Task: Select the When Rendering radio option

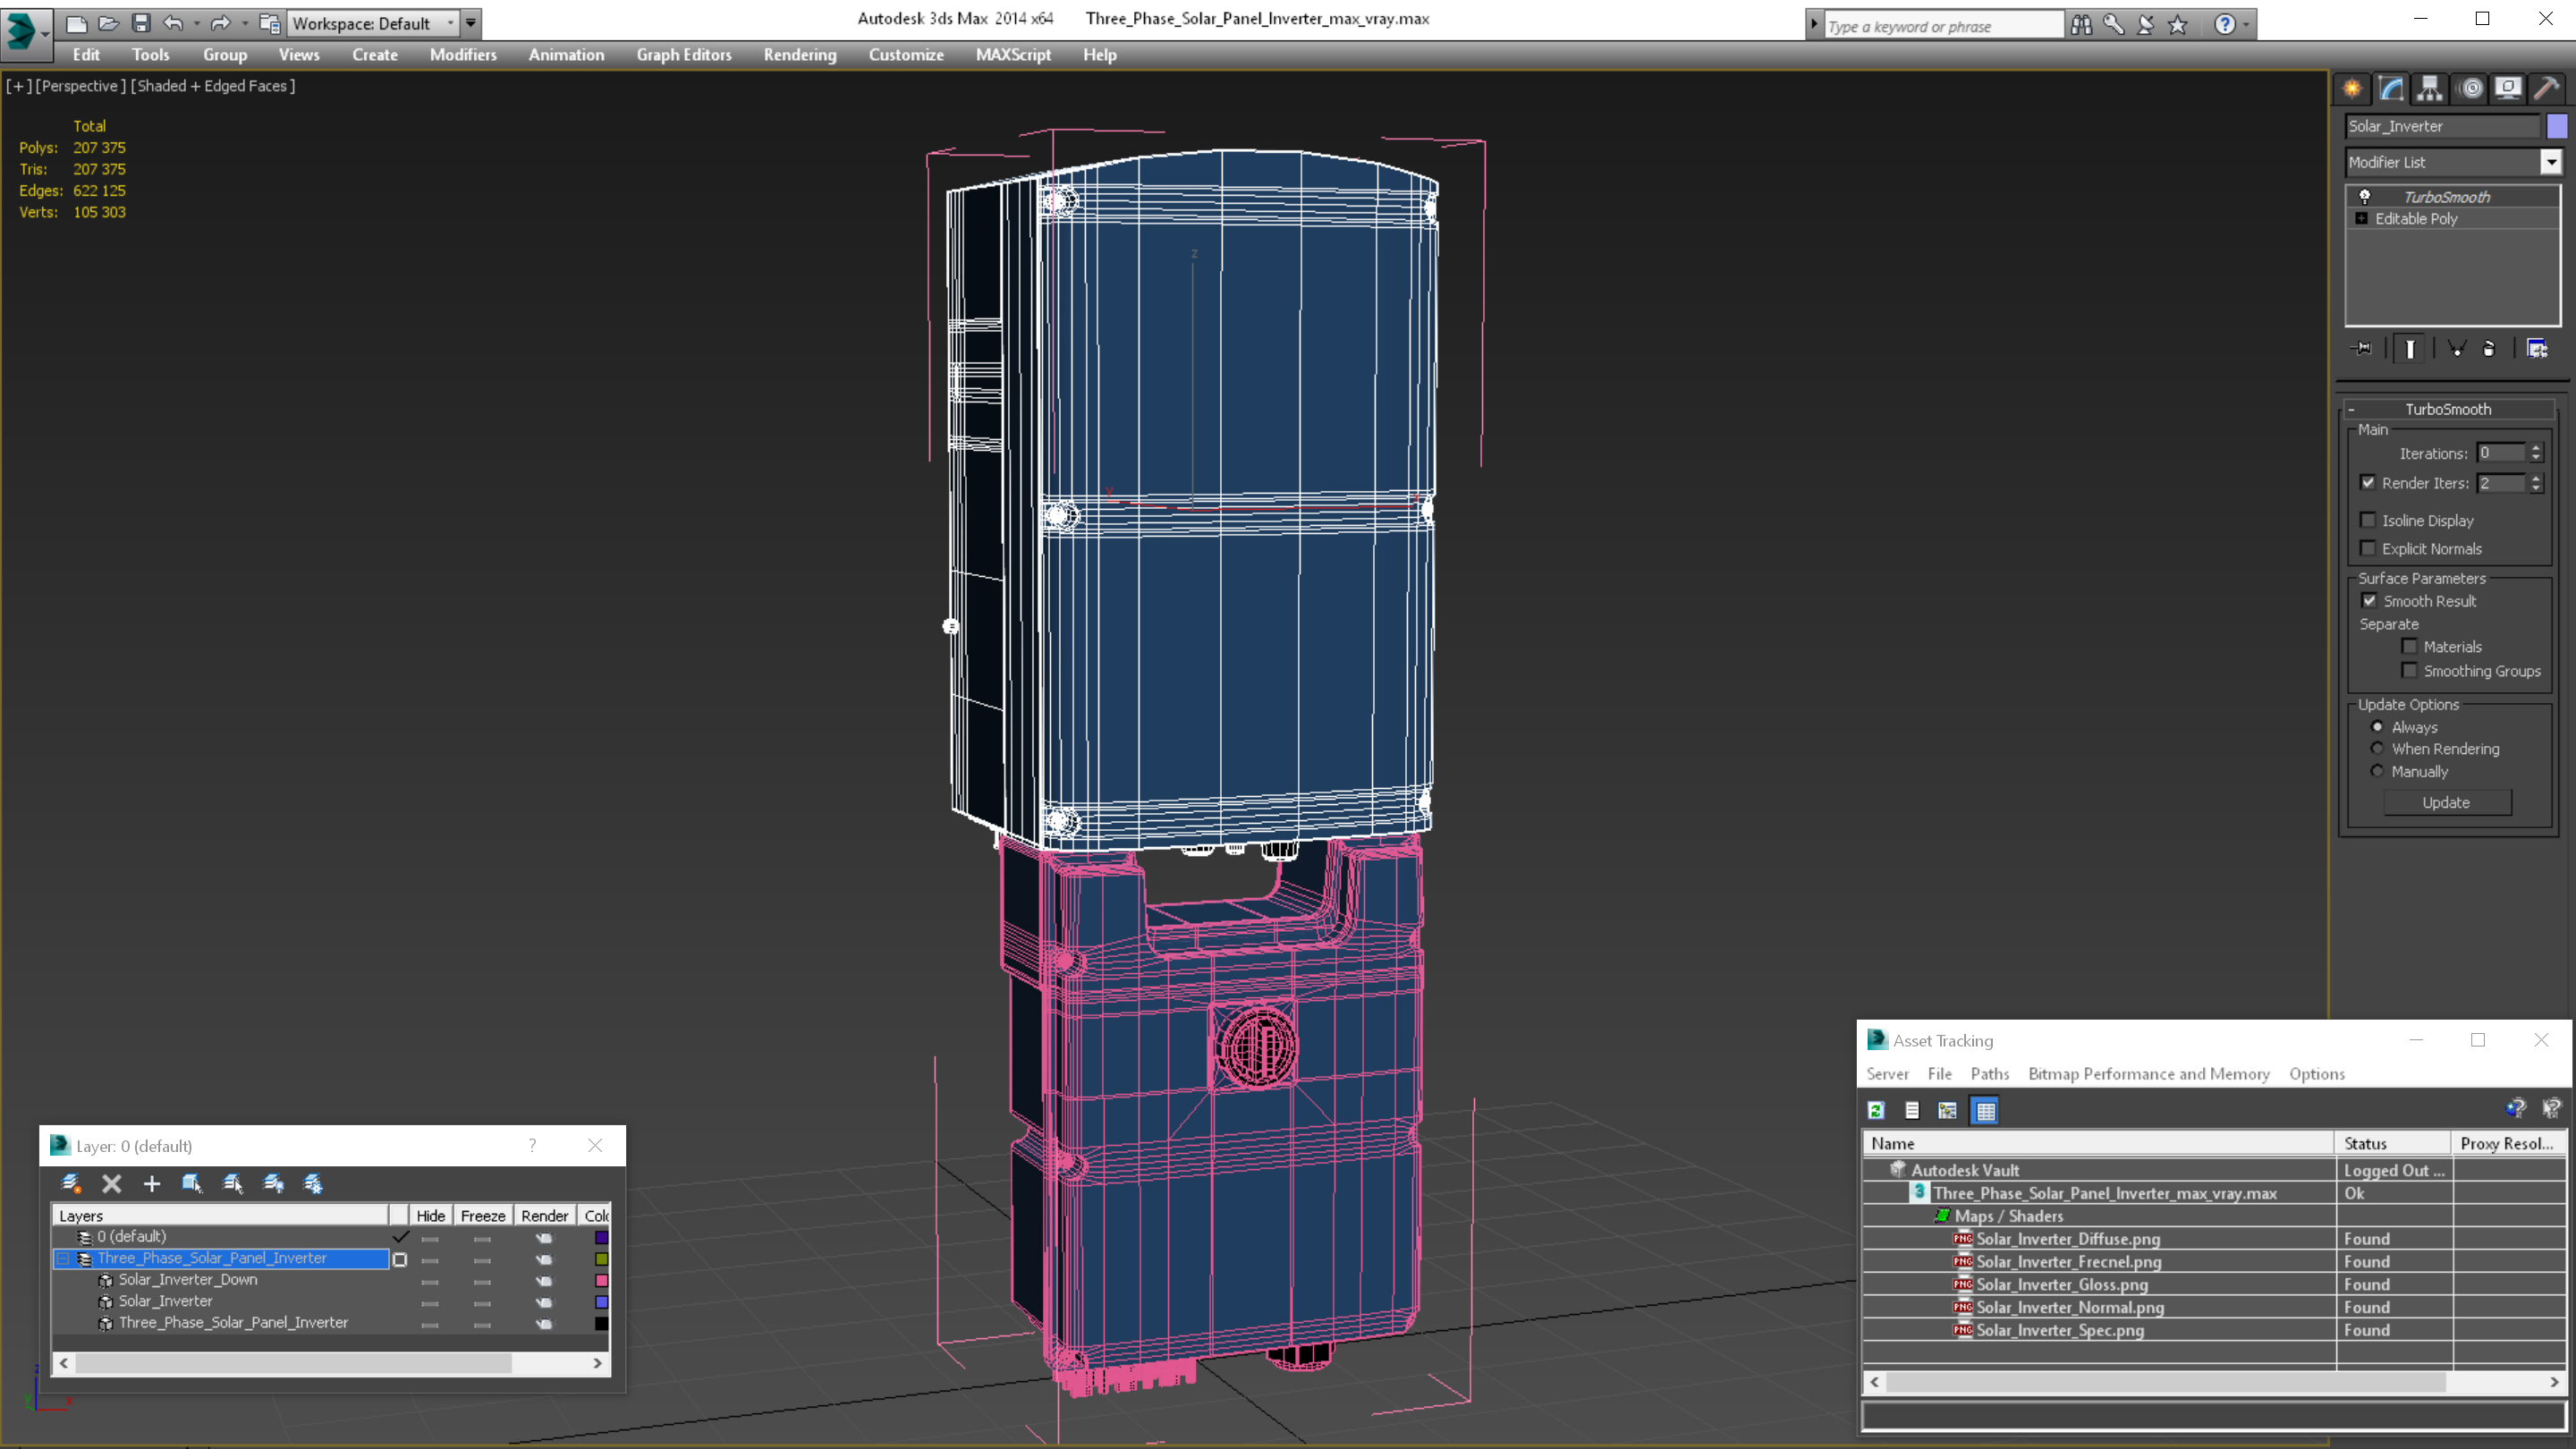Action: point(2377,749)
